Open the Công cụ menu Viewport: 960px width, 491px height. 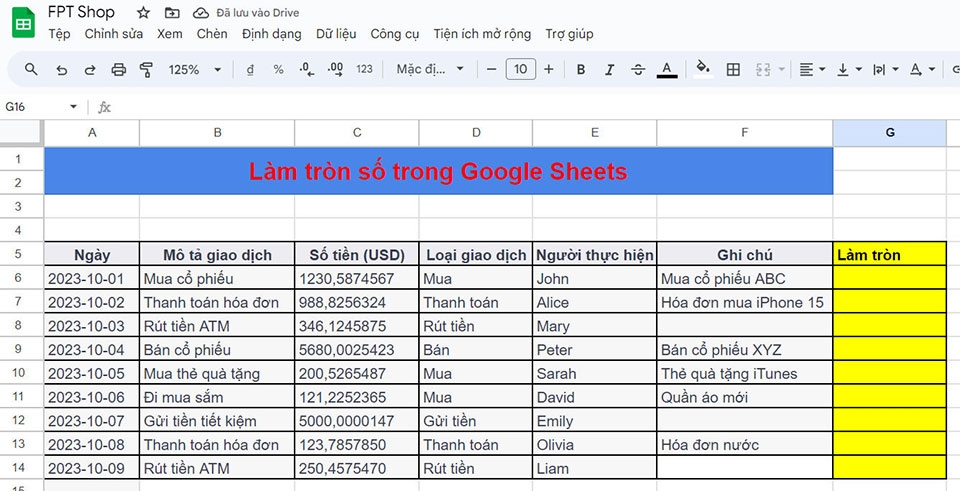[394, 34]
